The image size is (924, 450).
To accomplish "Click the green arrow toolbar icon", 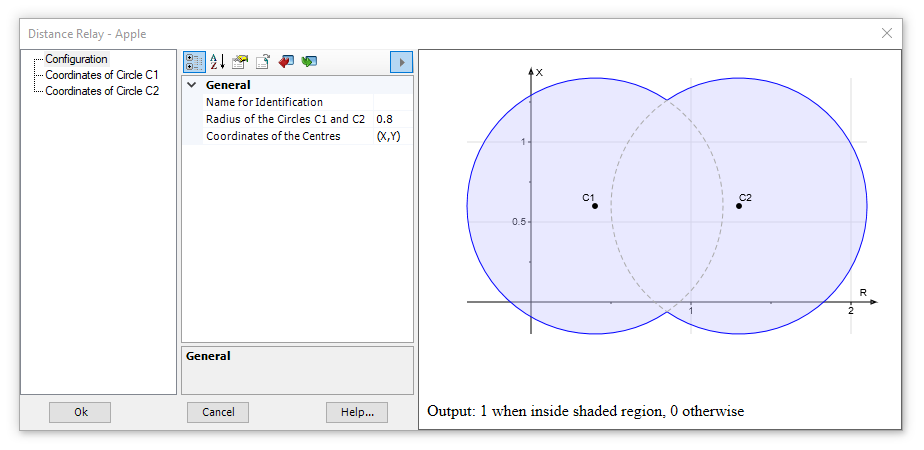I will (309, 62).
